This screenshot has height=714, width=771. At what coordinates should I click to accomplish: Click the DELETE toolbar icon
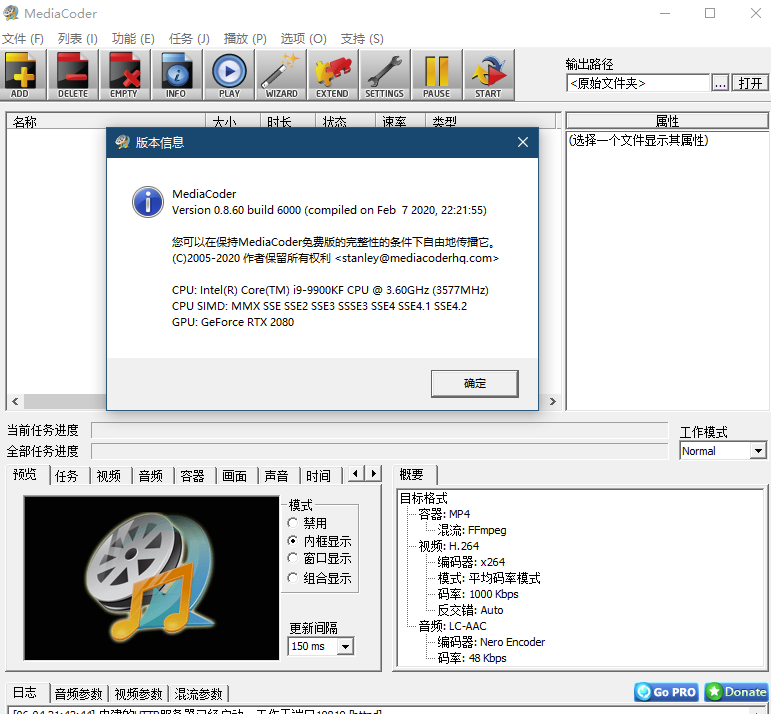[x=72, y=75]
